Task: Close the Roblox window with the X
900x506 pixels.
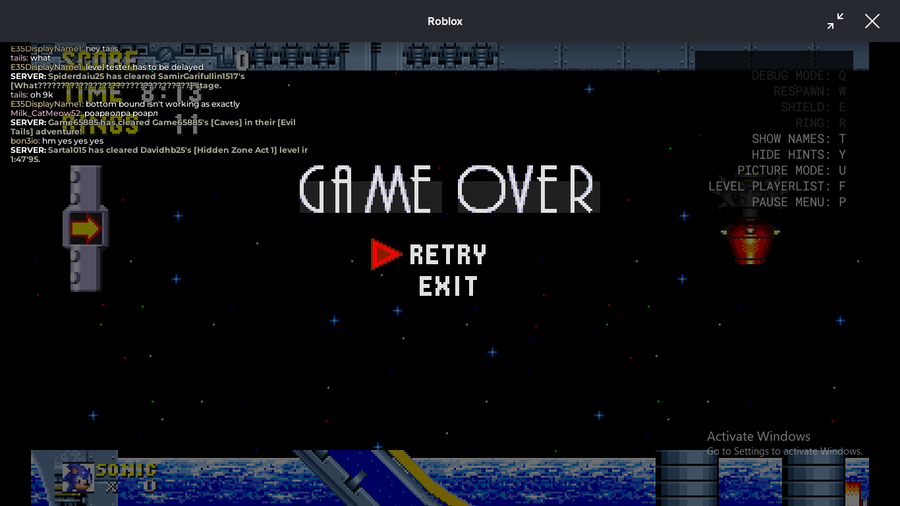Action: tap(872, 21)
